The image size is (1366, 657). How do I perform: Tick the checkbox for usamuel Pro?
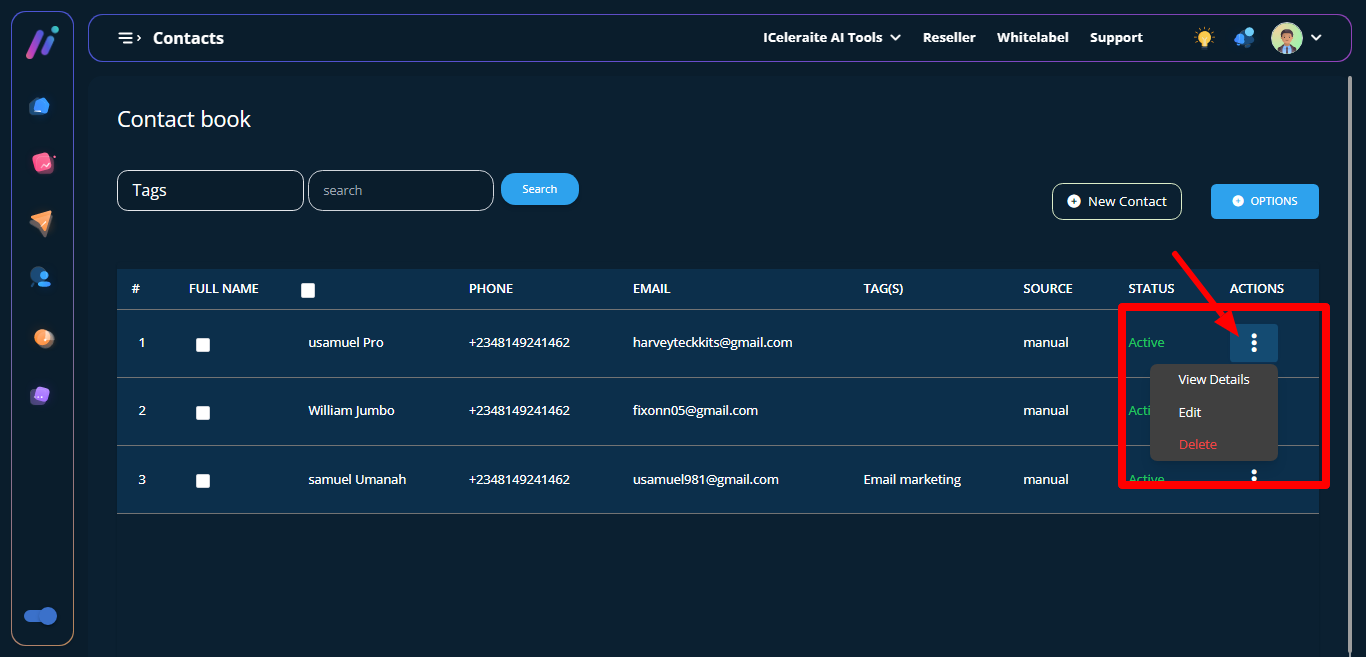pyautogui.click(x=203, y=345)
